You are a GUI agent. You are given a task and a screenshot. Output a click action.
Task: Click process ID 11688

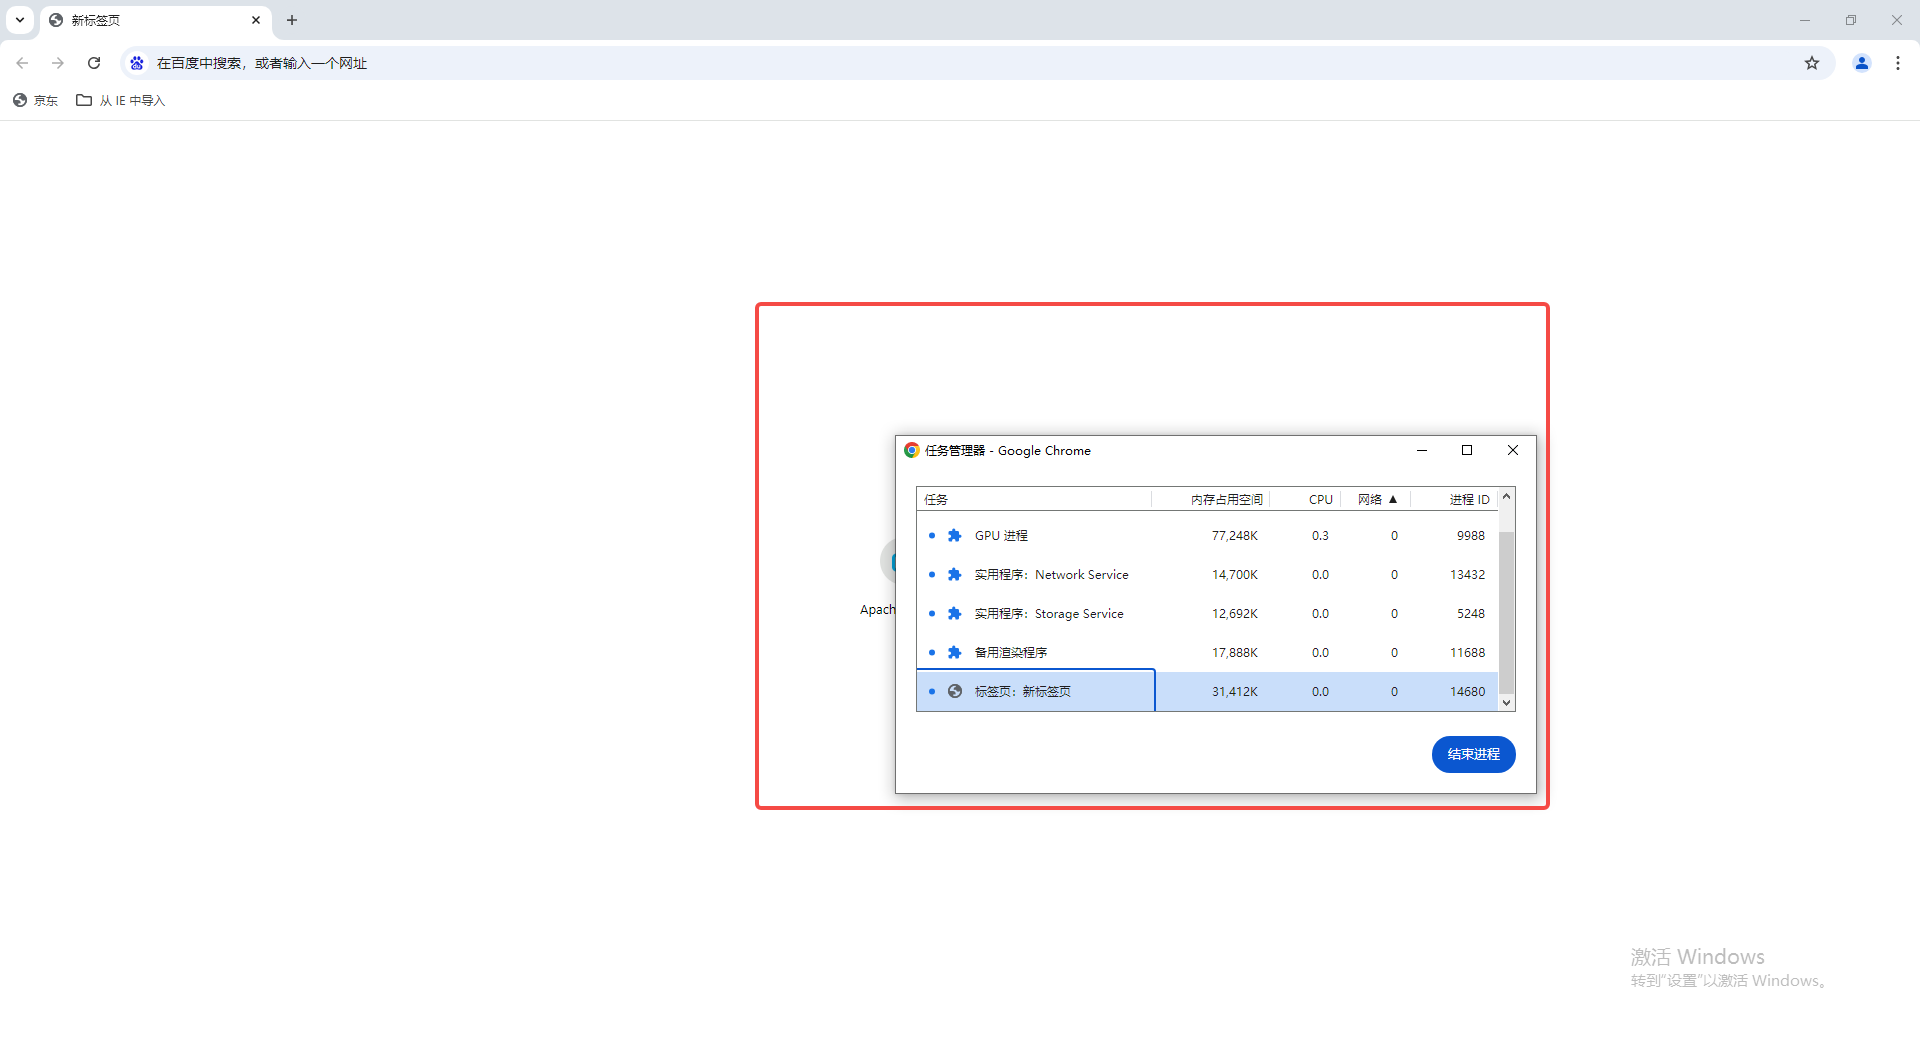(x=1468, y=653)
